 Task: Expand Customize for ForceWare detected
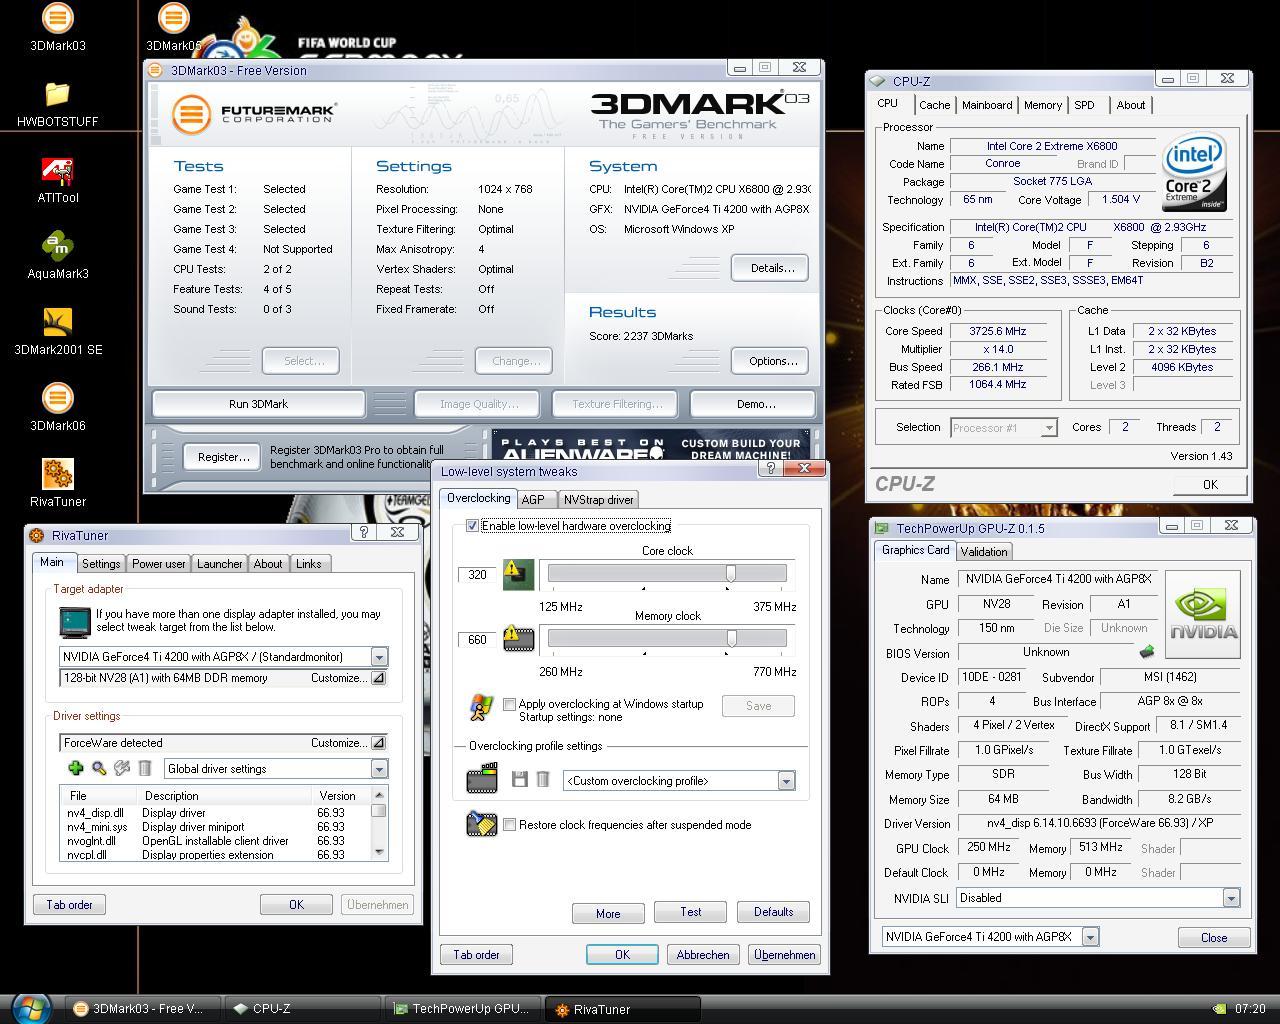click(378, 743)
